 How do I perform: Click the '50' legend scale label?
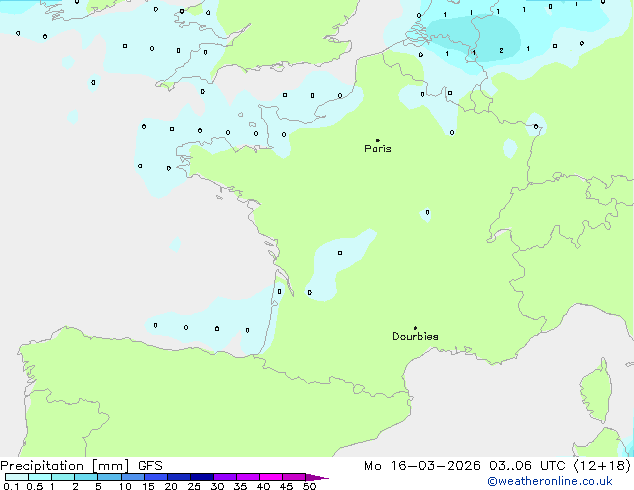309,486
